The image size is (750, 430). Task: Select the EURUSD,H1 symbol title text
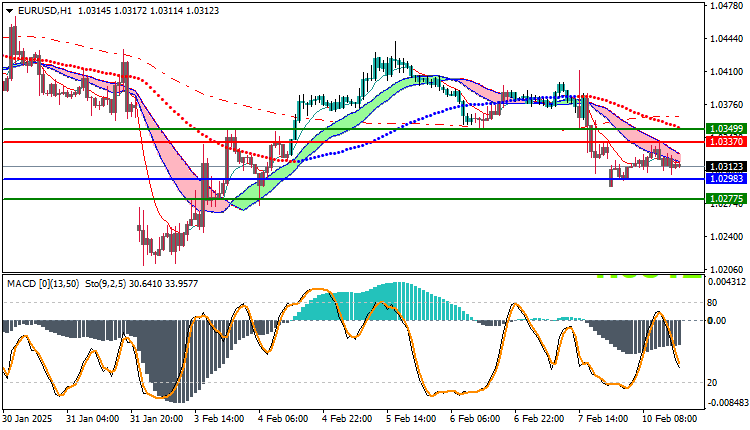44,11
